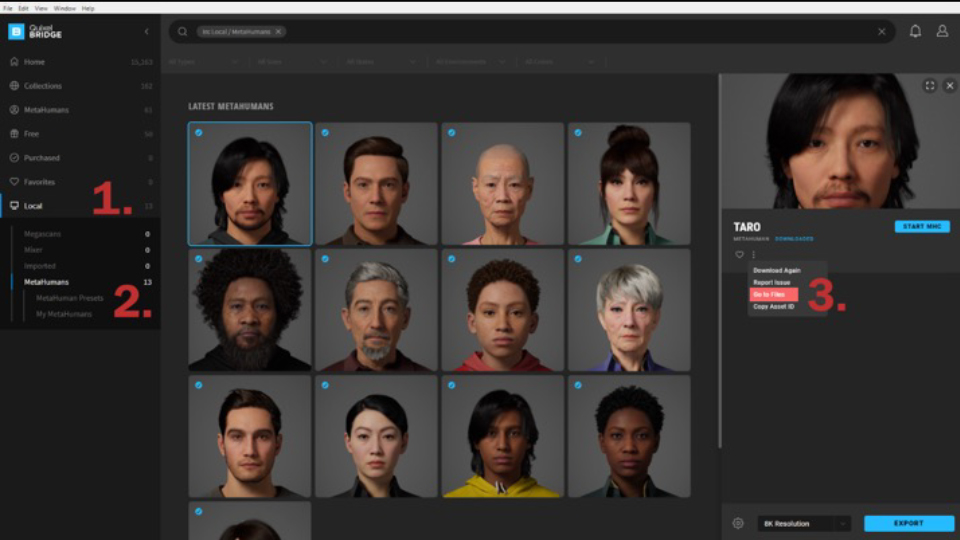Screen dimensions: 960x540
Task: Select the woman with hair bun thumbnail
Action: point(629,184)
